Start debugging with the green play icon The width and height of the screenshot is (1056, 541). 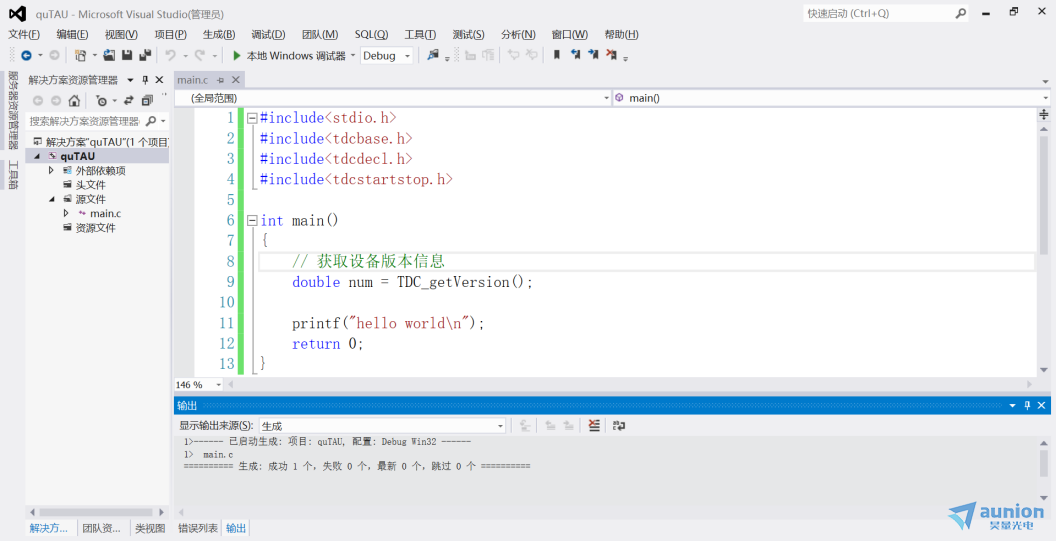point(236,56)
